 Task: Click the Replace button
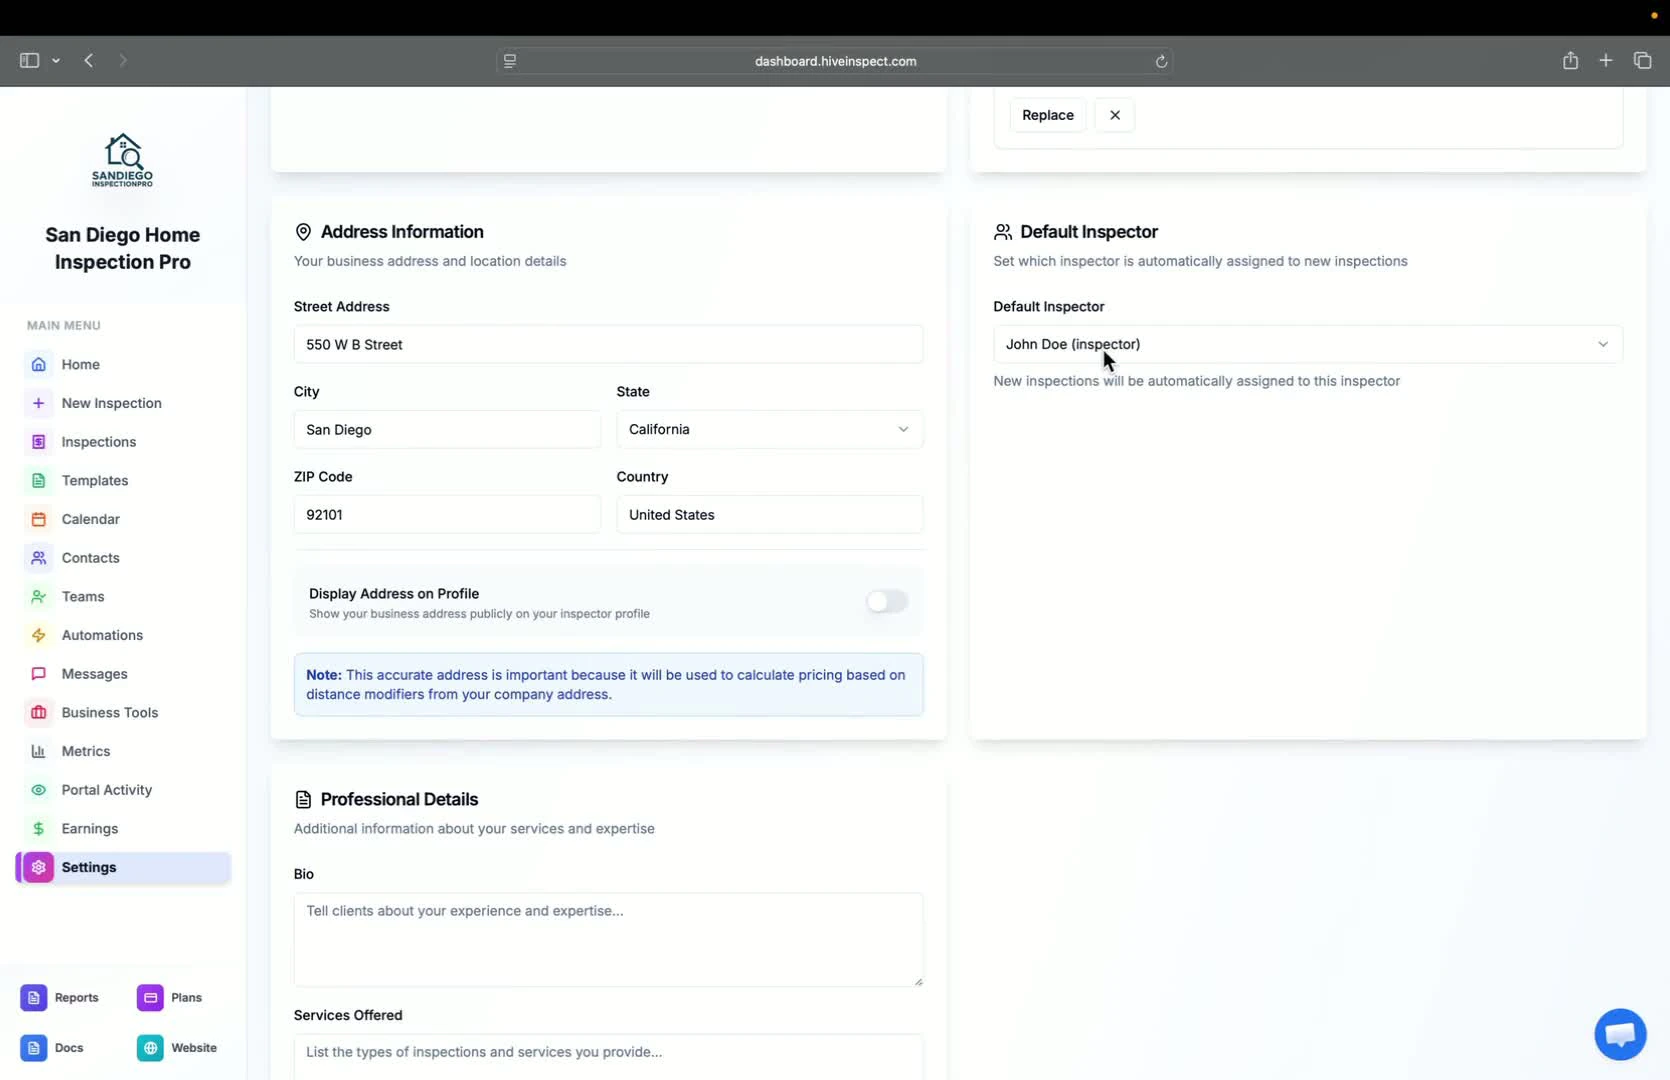(1047, 114)
